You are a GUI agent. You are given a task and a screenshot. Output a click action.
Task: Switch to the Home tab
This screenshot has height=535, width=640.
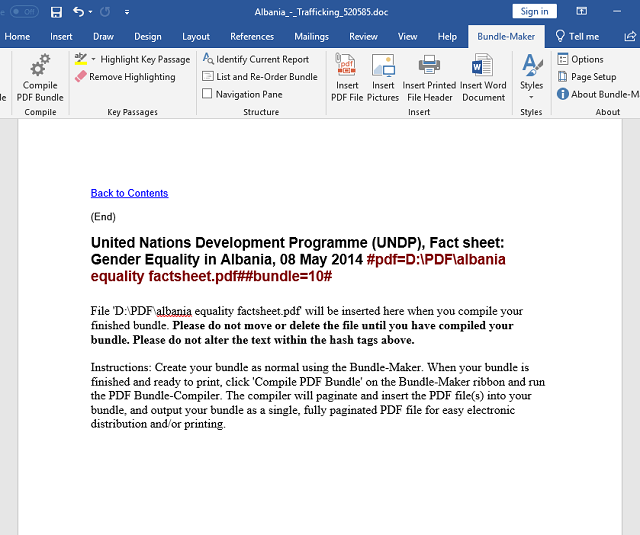[17, 36]
